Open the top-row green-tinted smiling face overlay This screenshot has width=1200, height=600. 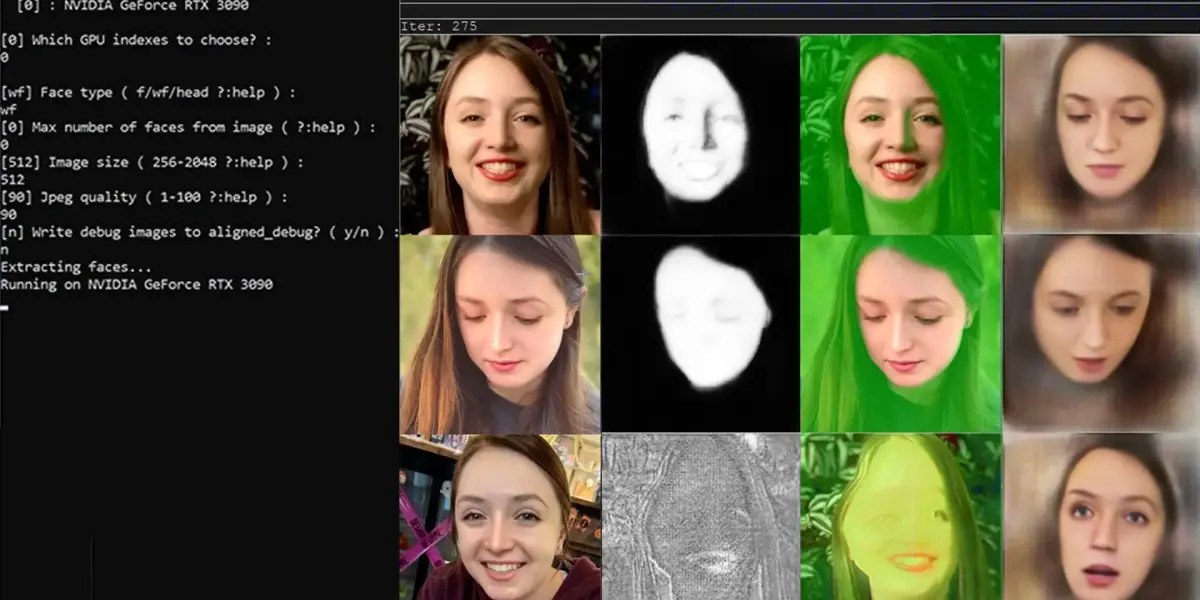pyautogui.click(x=900, y=135)
